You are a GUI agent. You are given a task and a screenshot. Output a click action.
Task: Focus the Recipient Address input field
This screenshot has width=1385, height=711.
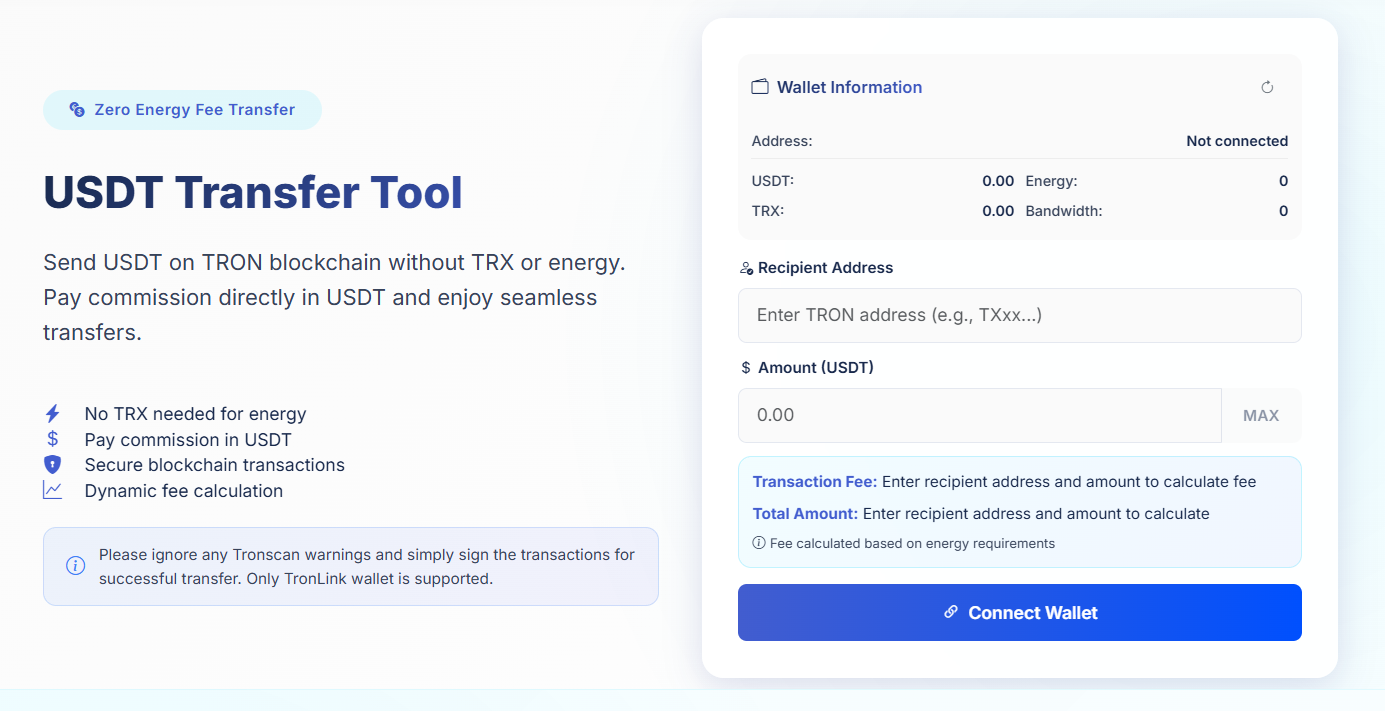click(1019, 315)
